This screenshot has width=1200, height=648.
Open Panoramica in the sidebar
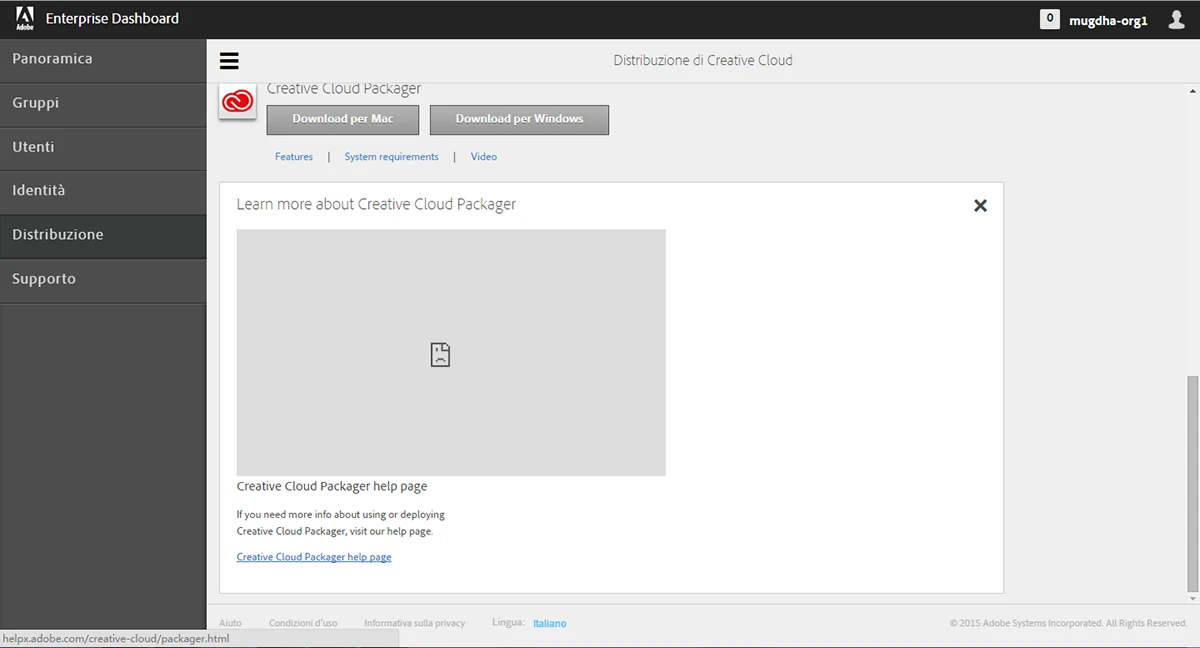pos(103,59)
